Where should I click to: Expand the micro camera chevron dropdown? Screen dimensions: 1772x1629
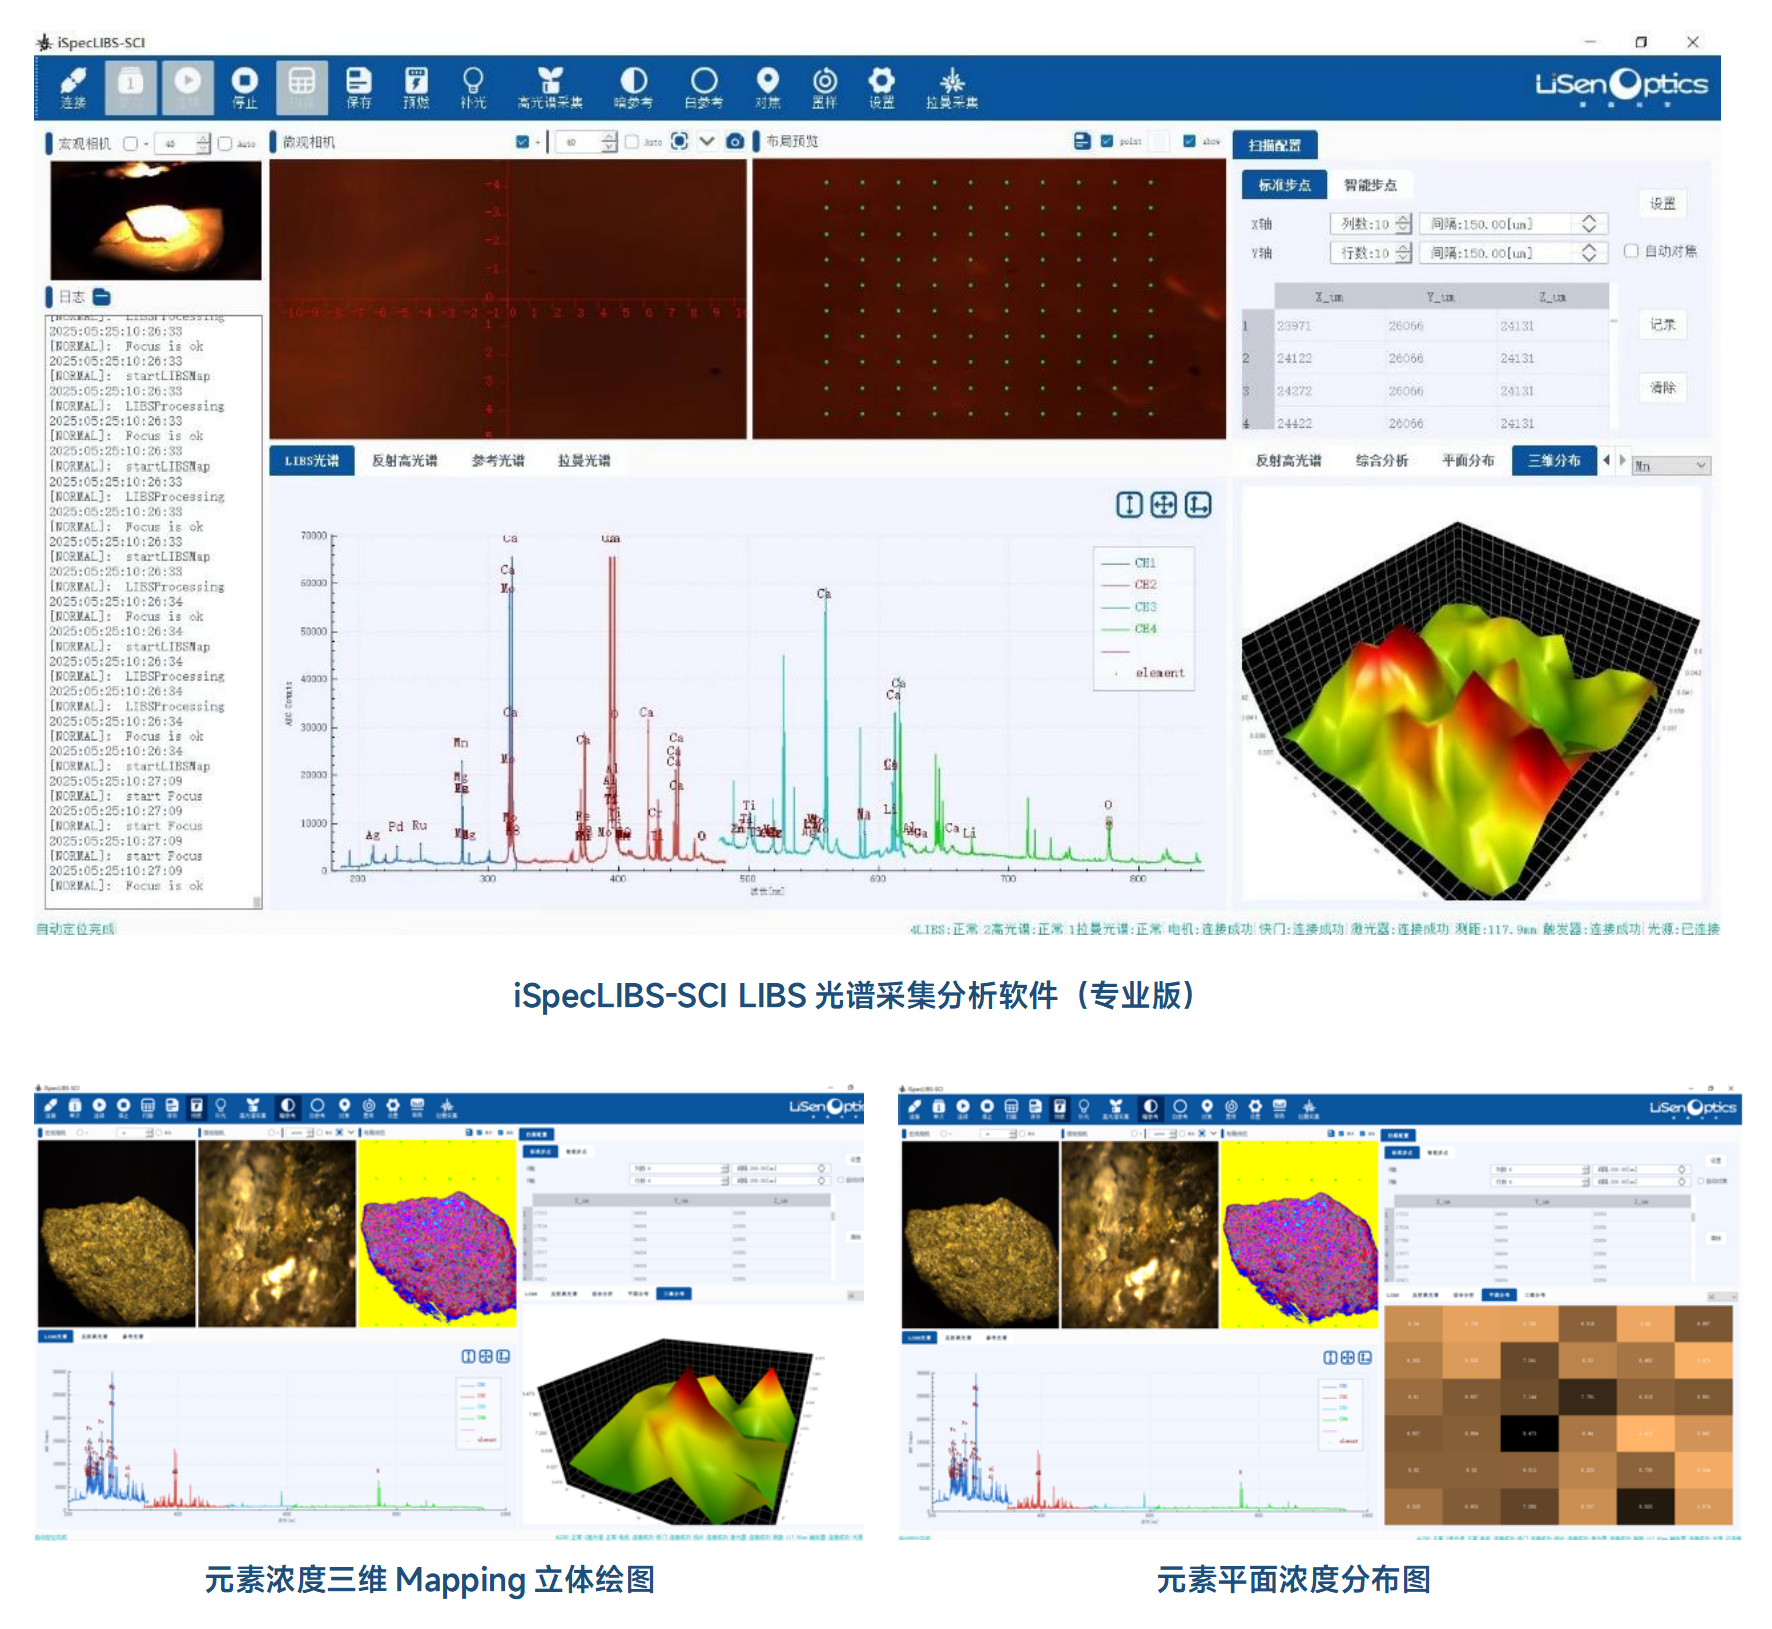tap(707, 142)
